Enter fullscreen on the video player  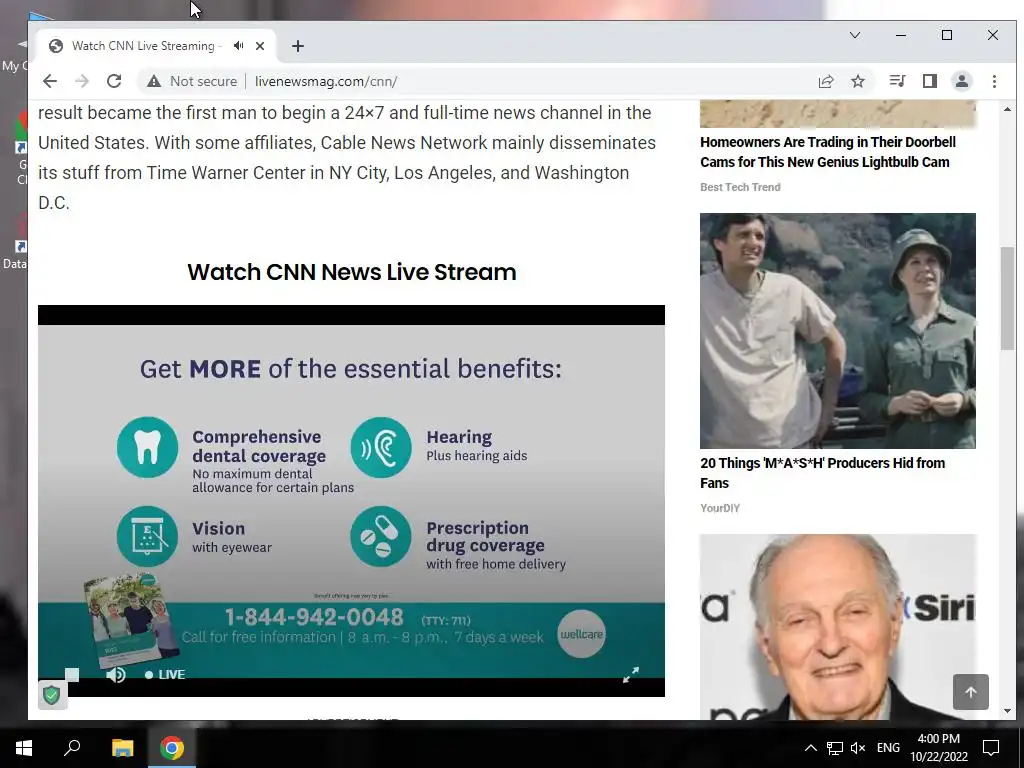tap(631, 675)
